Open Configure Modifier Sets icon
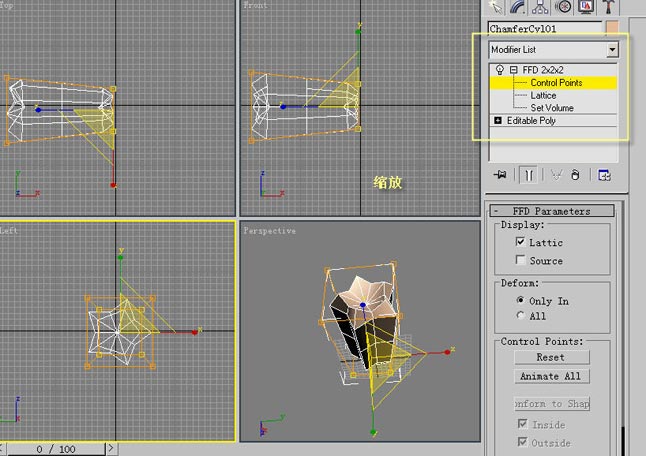This screenshot has height=456, width=646. click(604, 175)
